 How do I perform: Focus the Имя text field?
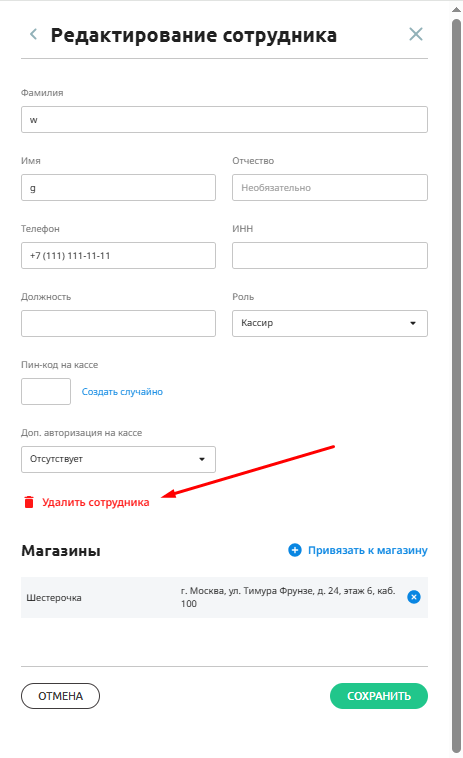point(118,188)
